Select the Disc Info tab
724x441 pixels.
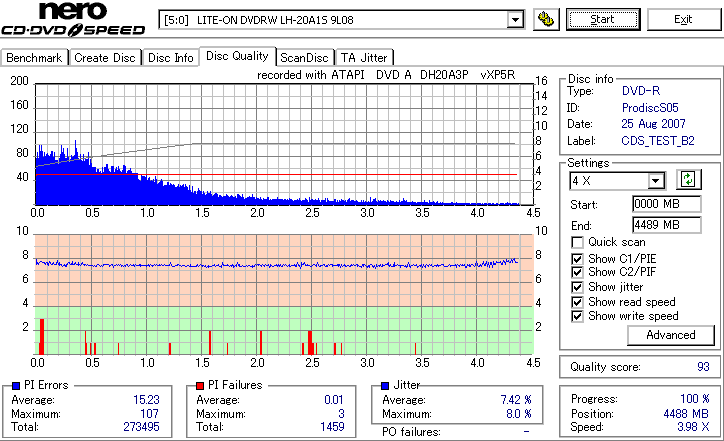[x=170, y=58]
